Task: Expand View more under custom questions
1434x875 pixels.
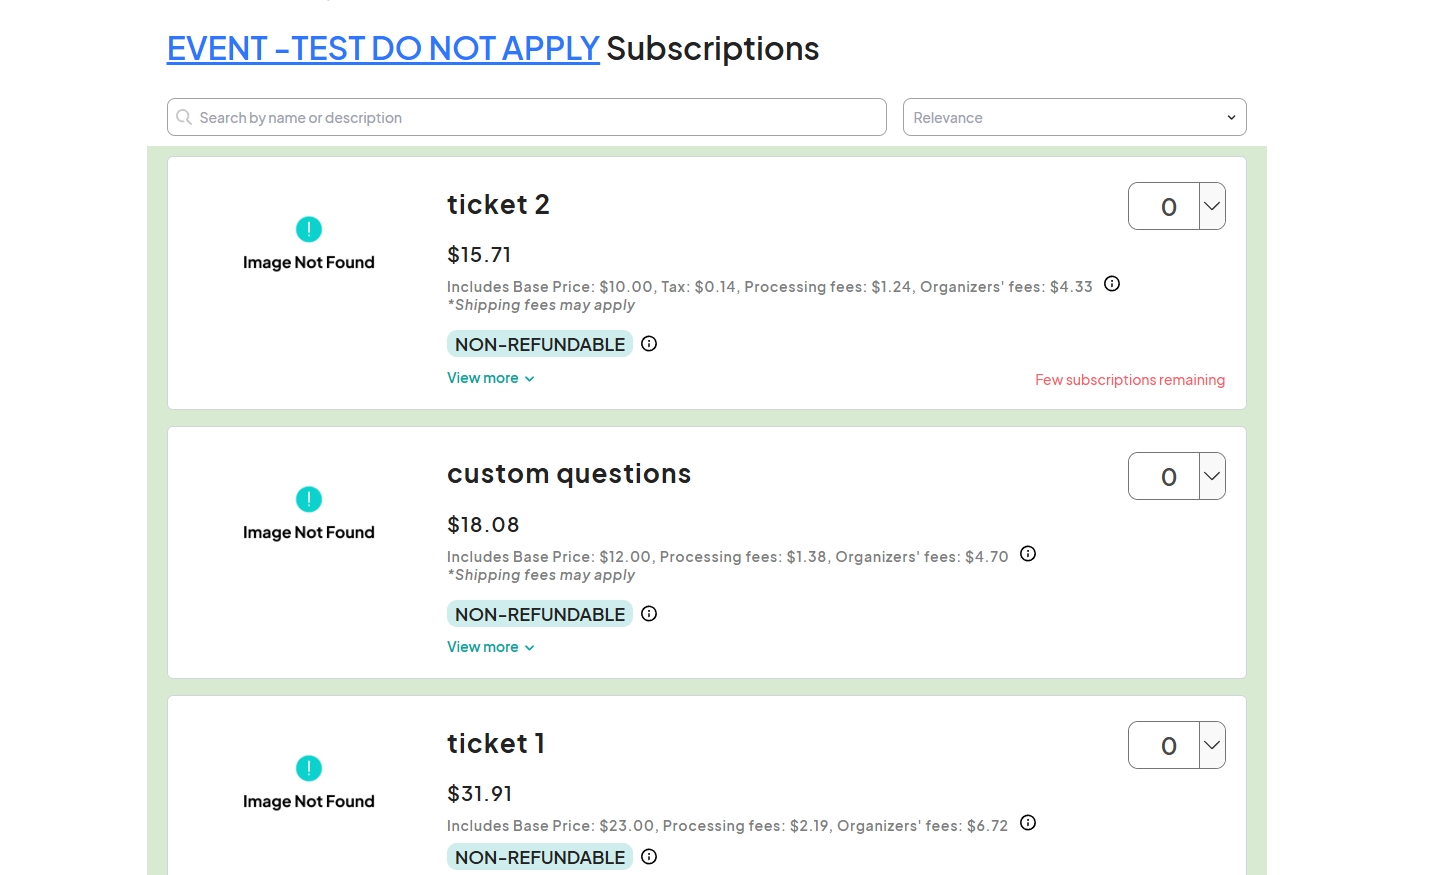Action: [x=490, y=647]
